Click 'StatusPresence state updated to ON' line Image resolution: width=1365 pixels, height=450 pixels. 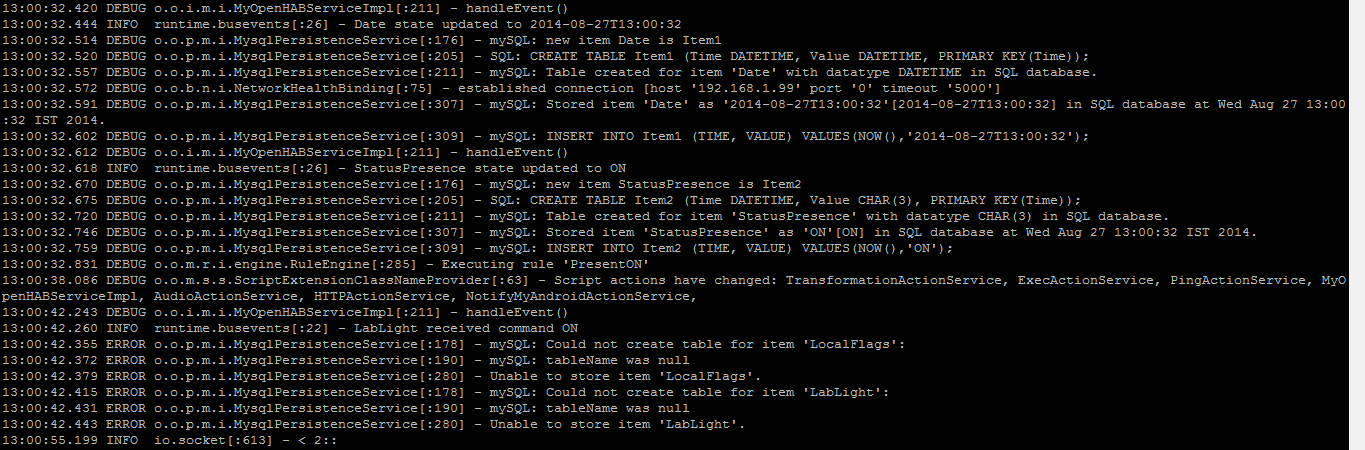tap(490, 168)
